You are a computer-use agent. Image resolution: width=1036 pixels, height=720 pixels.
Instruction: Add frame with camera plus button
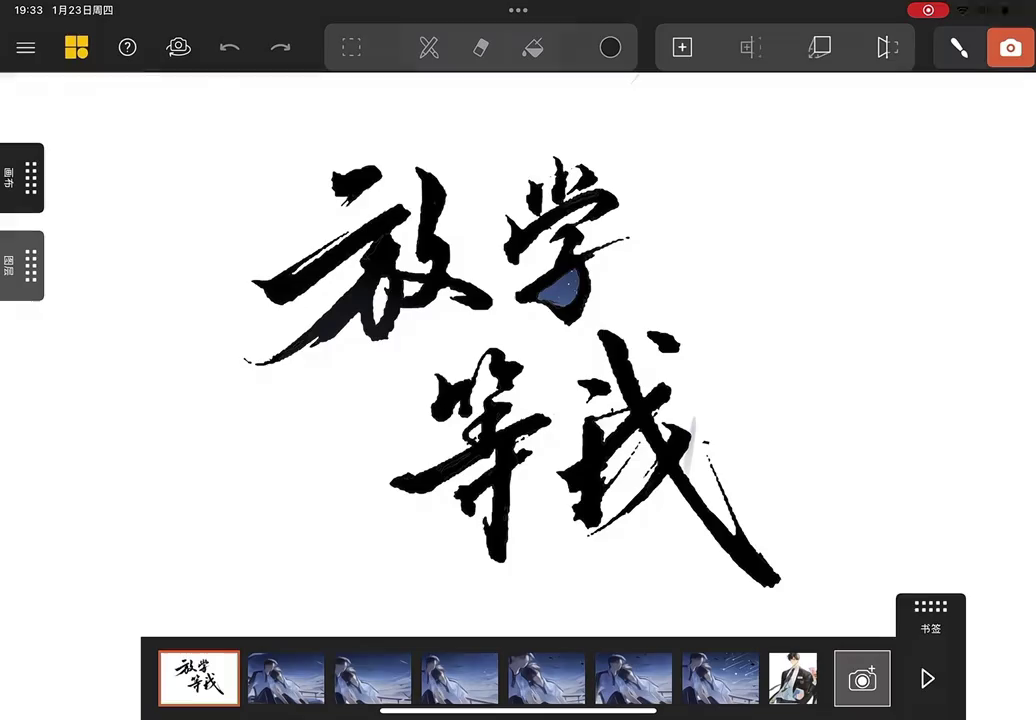pyautogui.click(x=862, y=678)
